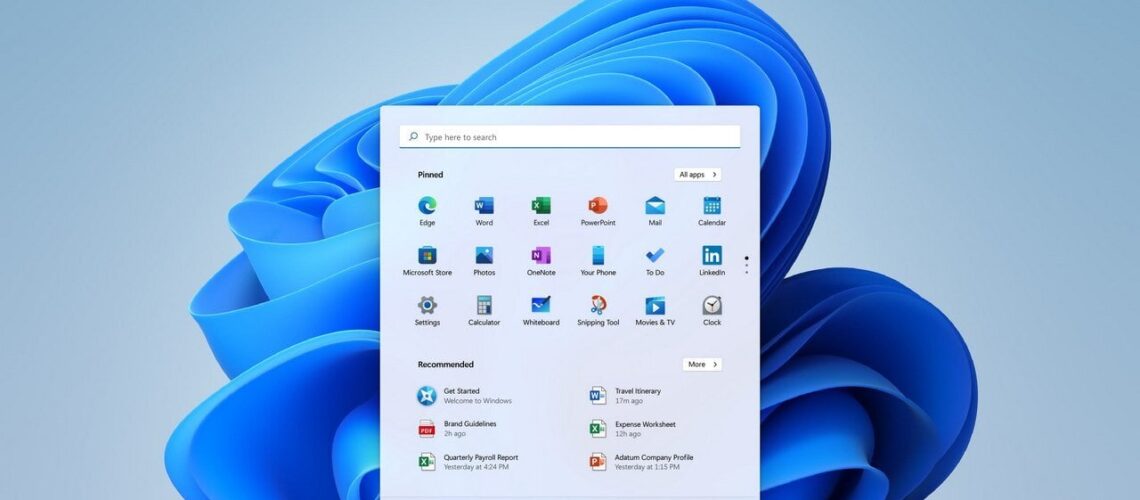Open Microsoft Store icon
This screenshot has width=1140, height=500.
(x=427, y=256)
